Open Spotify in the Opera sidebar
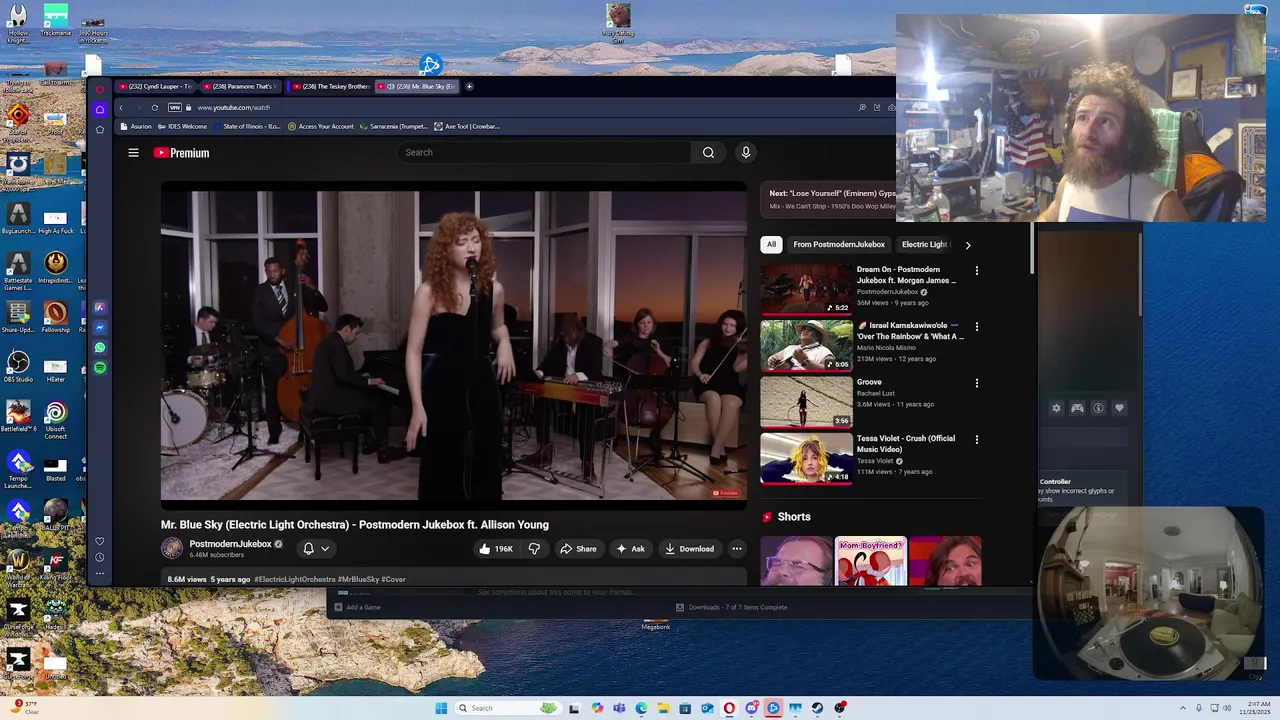Screen dimensions: 1280x720 [100, 368]
